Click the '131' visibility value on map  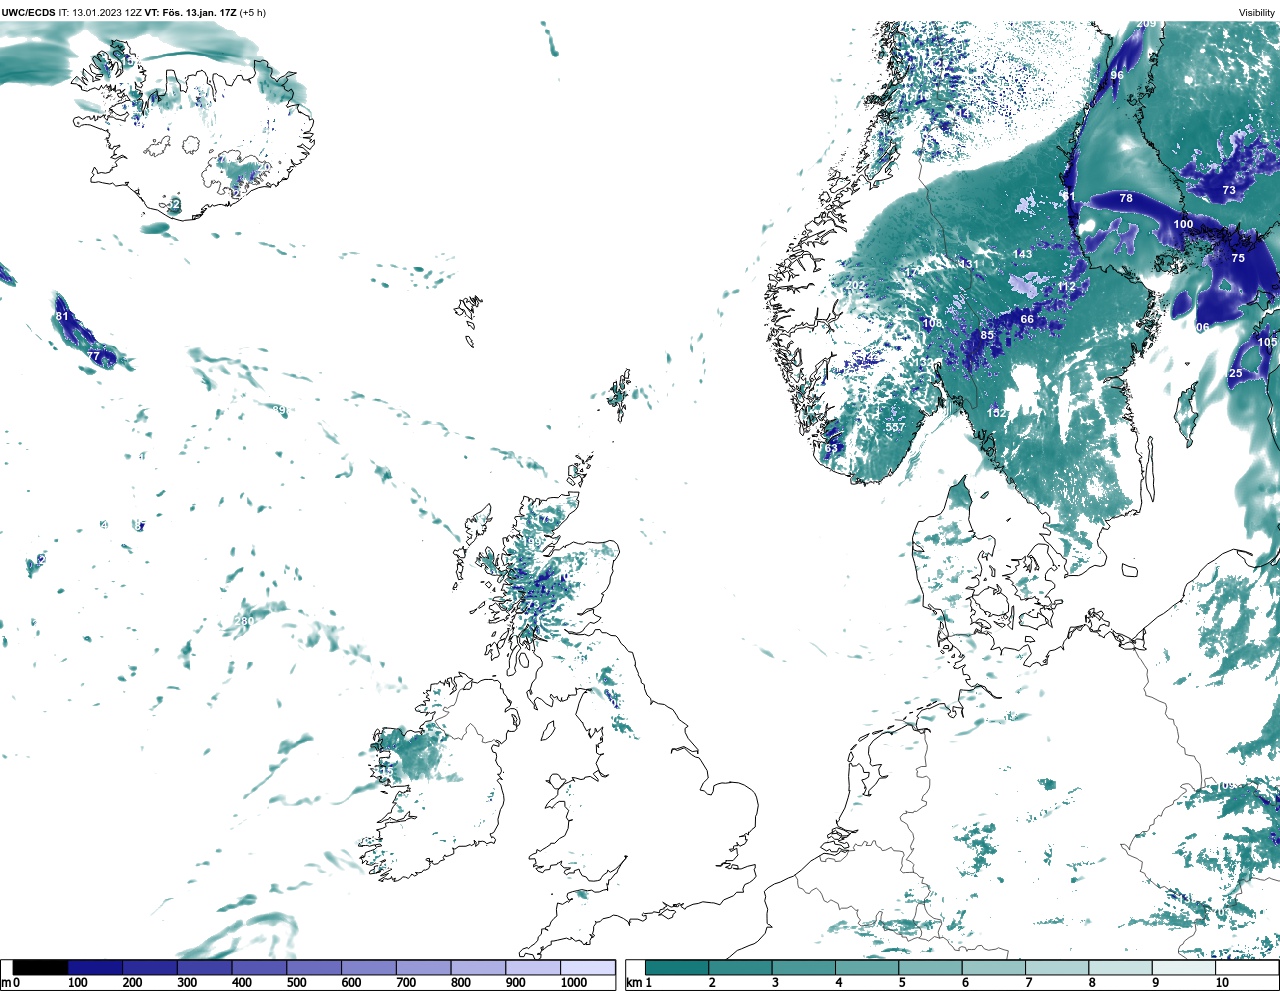pyautogui.click(x=968, y=264)
